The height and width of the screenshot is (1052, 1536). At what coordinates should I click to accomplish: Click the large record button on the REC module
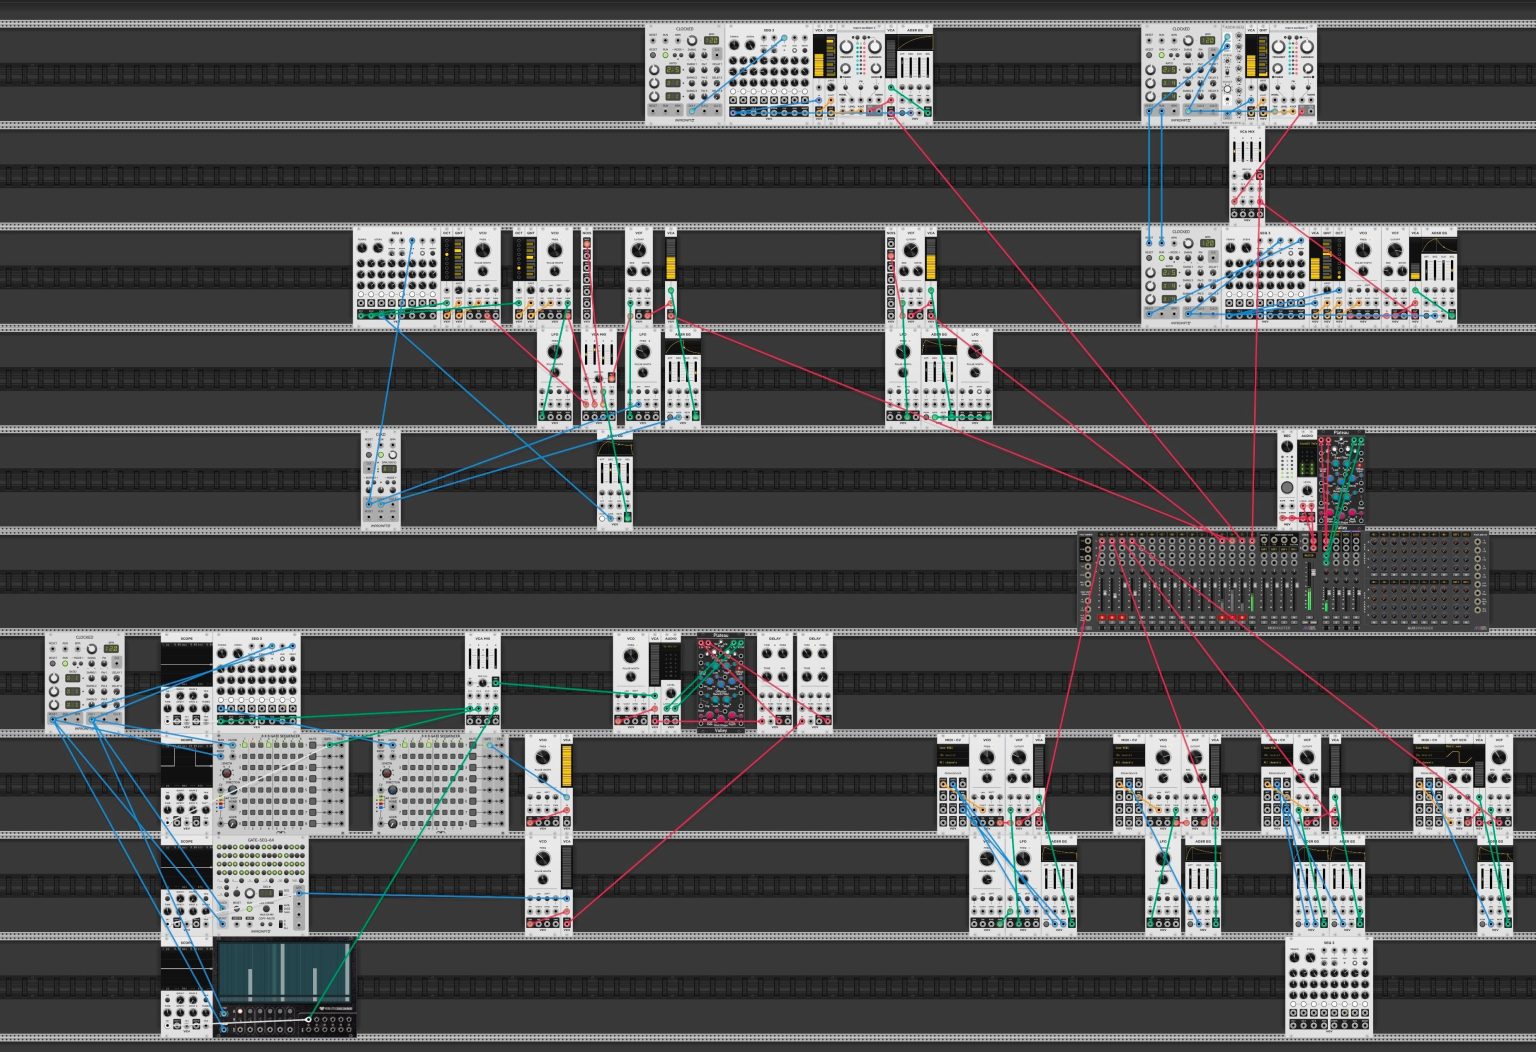click(x=1287, y=487)
